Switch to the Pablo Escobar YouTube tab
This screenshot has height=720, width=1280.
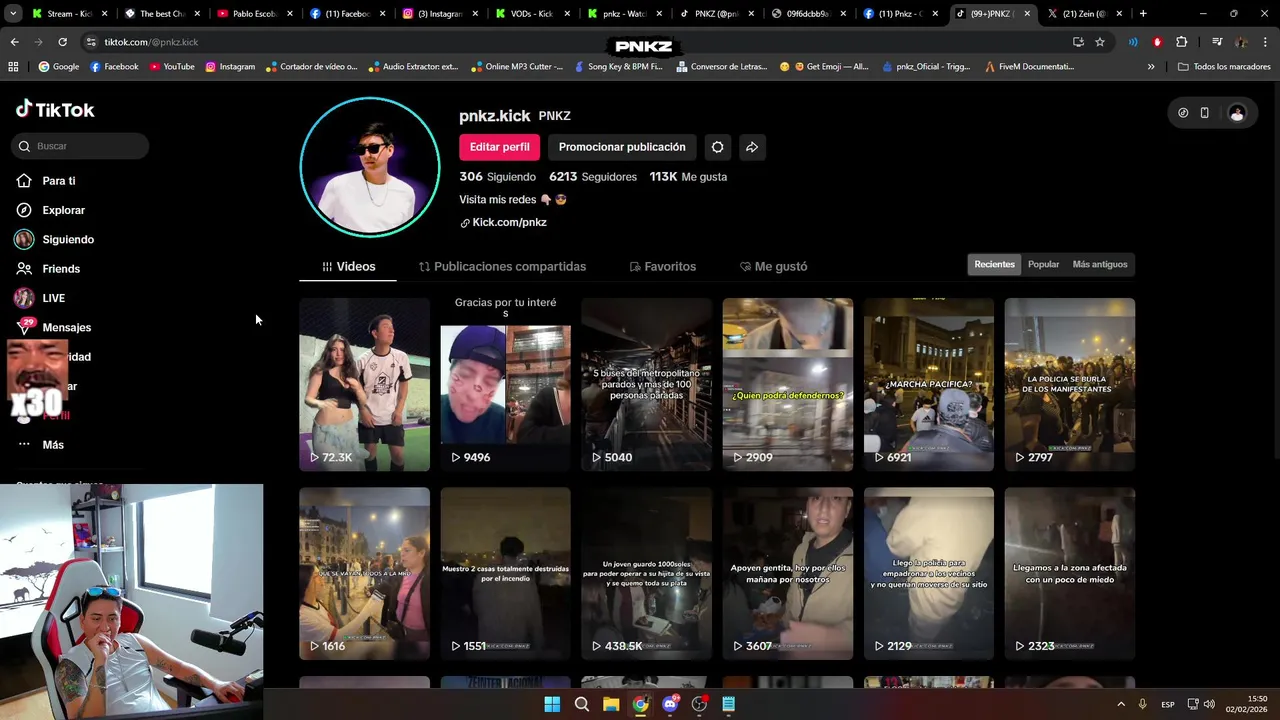pos(254,14)
